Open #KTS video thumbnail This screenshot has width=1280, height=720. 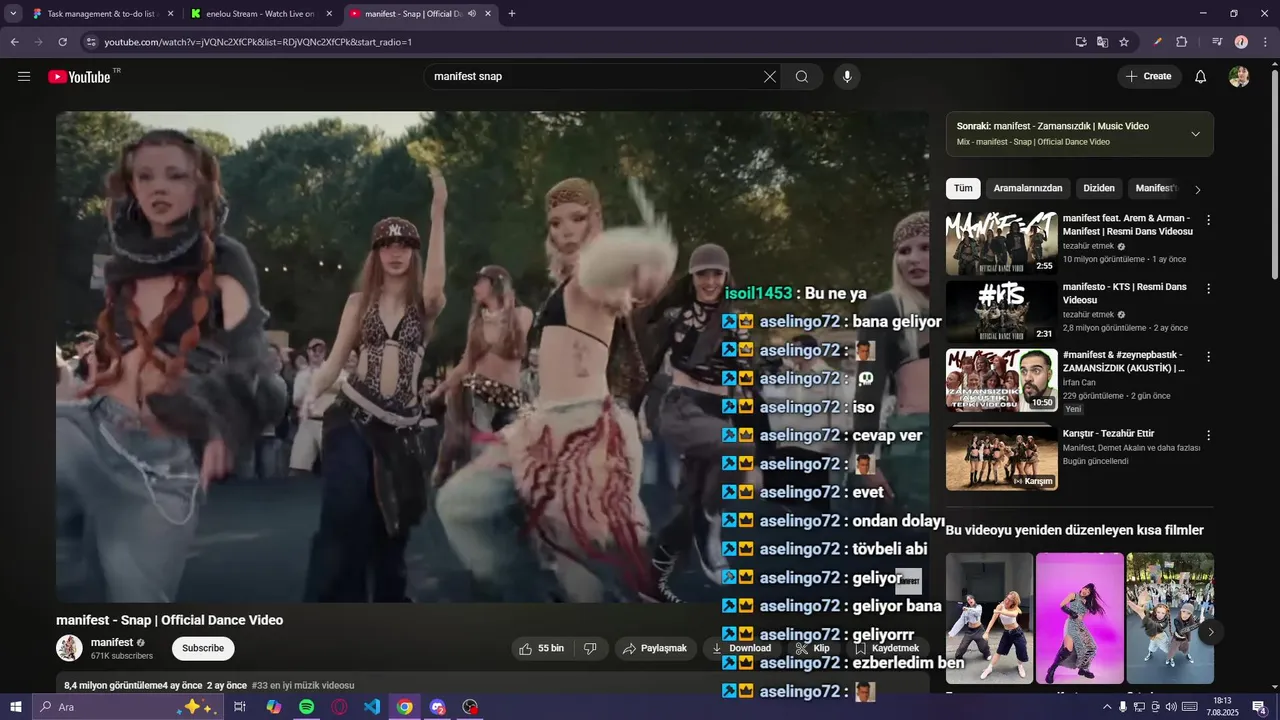point(1001,311)
